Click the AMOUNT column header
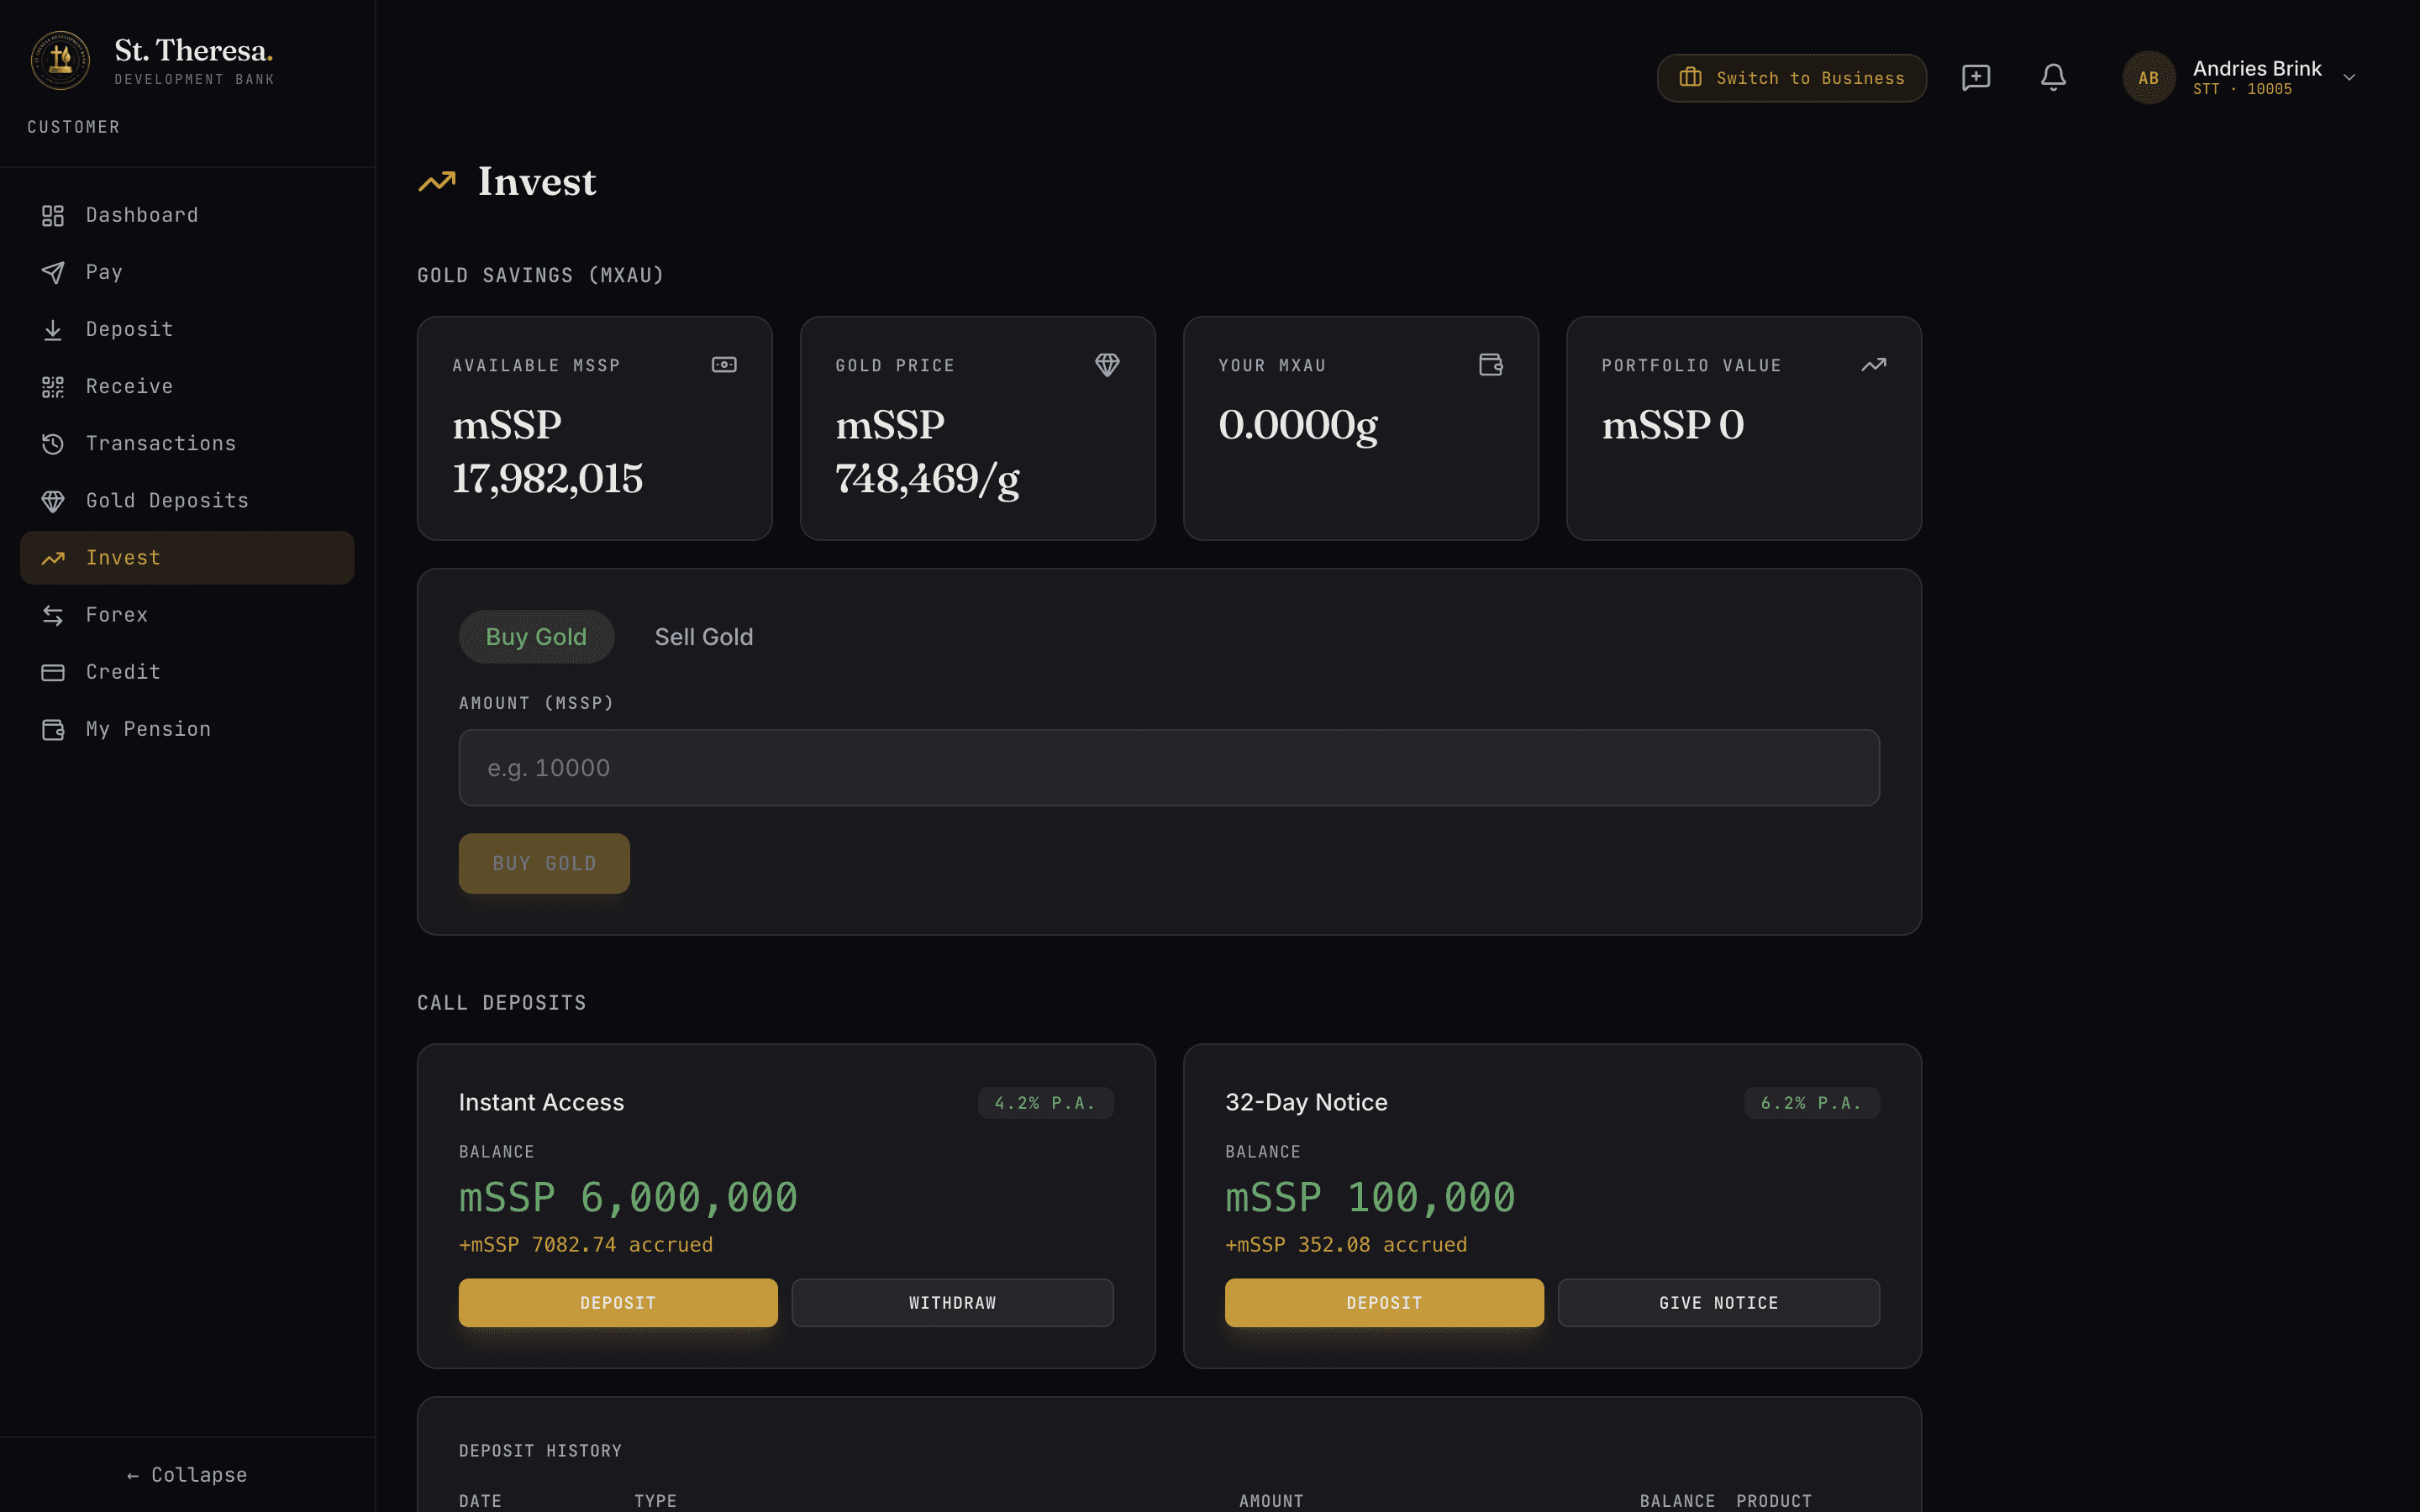 (x=1271, y=1501)
